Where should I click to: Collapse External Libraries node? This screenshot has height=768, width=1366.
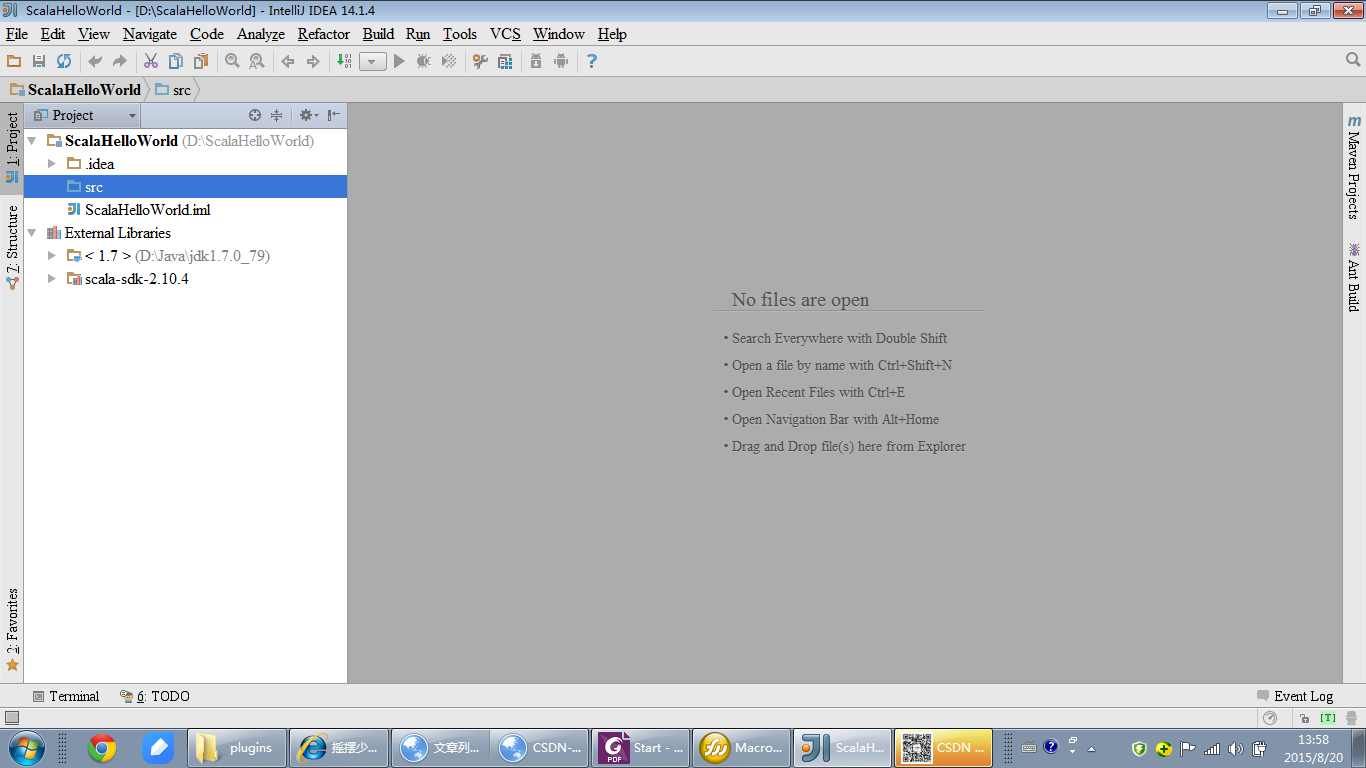[32, 233]
